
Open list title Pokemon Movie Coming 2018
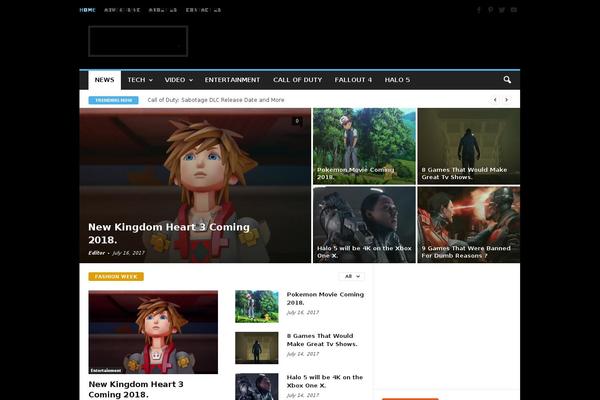pos(325,298)
